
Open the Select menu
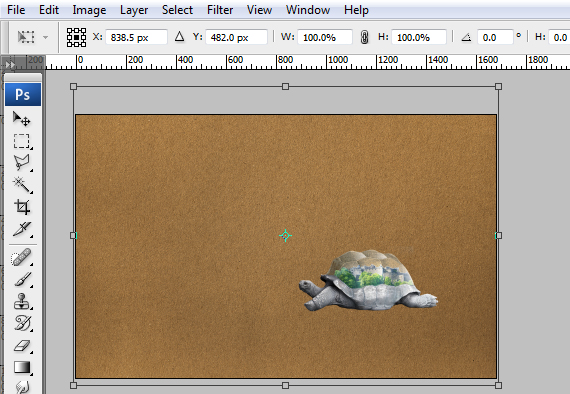(x=177, y=10)
